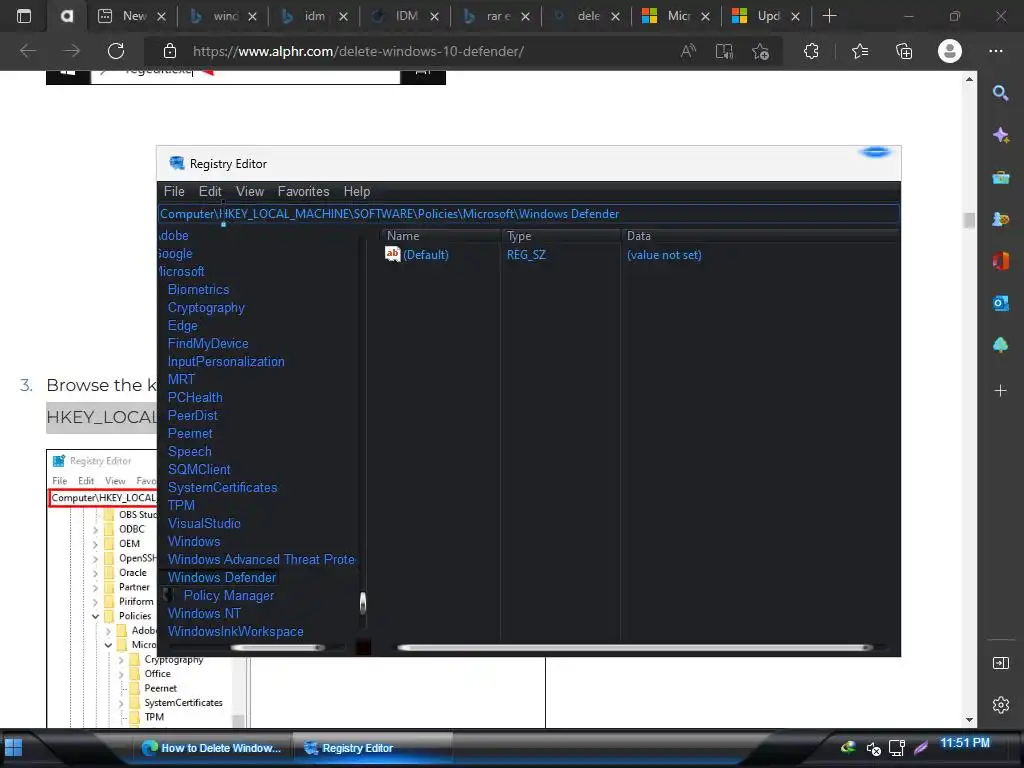
Task: Open the Copilot sparkle sidebar icon
Action: pyautogui.click(x=1000, y=135)
